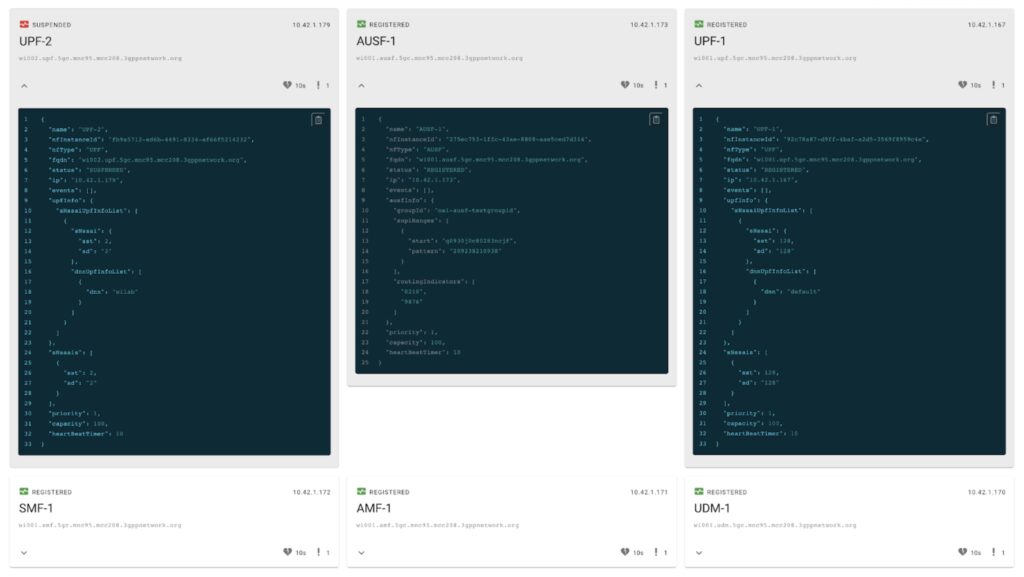Click the heartbeat icon on AUSF-1 card
The height and width of the screenshot is (577, 1024).
tap(625, 85)
